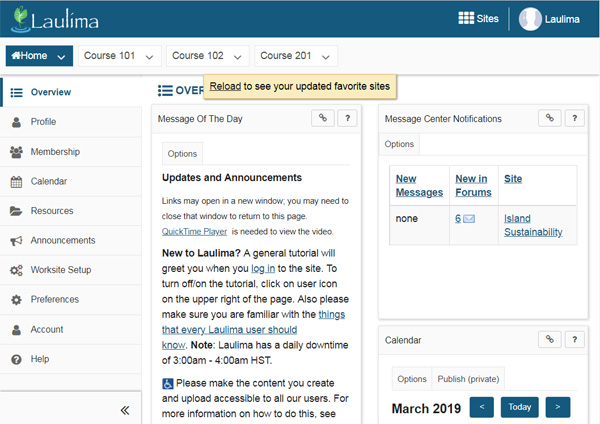Image resolution: width=600 pixels, height=424 pixels.
Task: Click the forum envelope icon beside 6
Action: coord(469,219)
